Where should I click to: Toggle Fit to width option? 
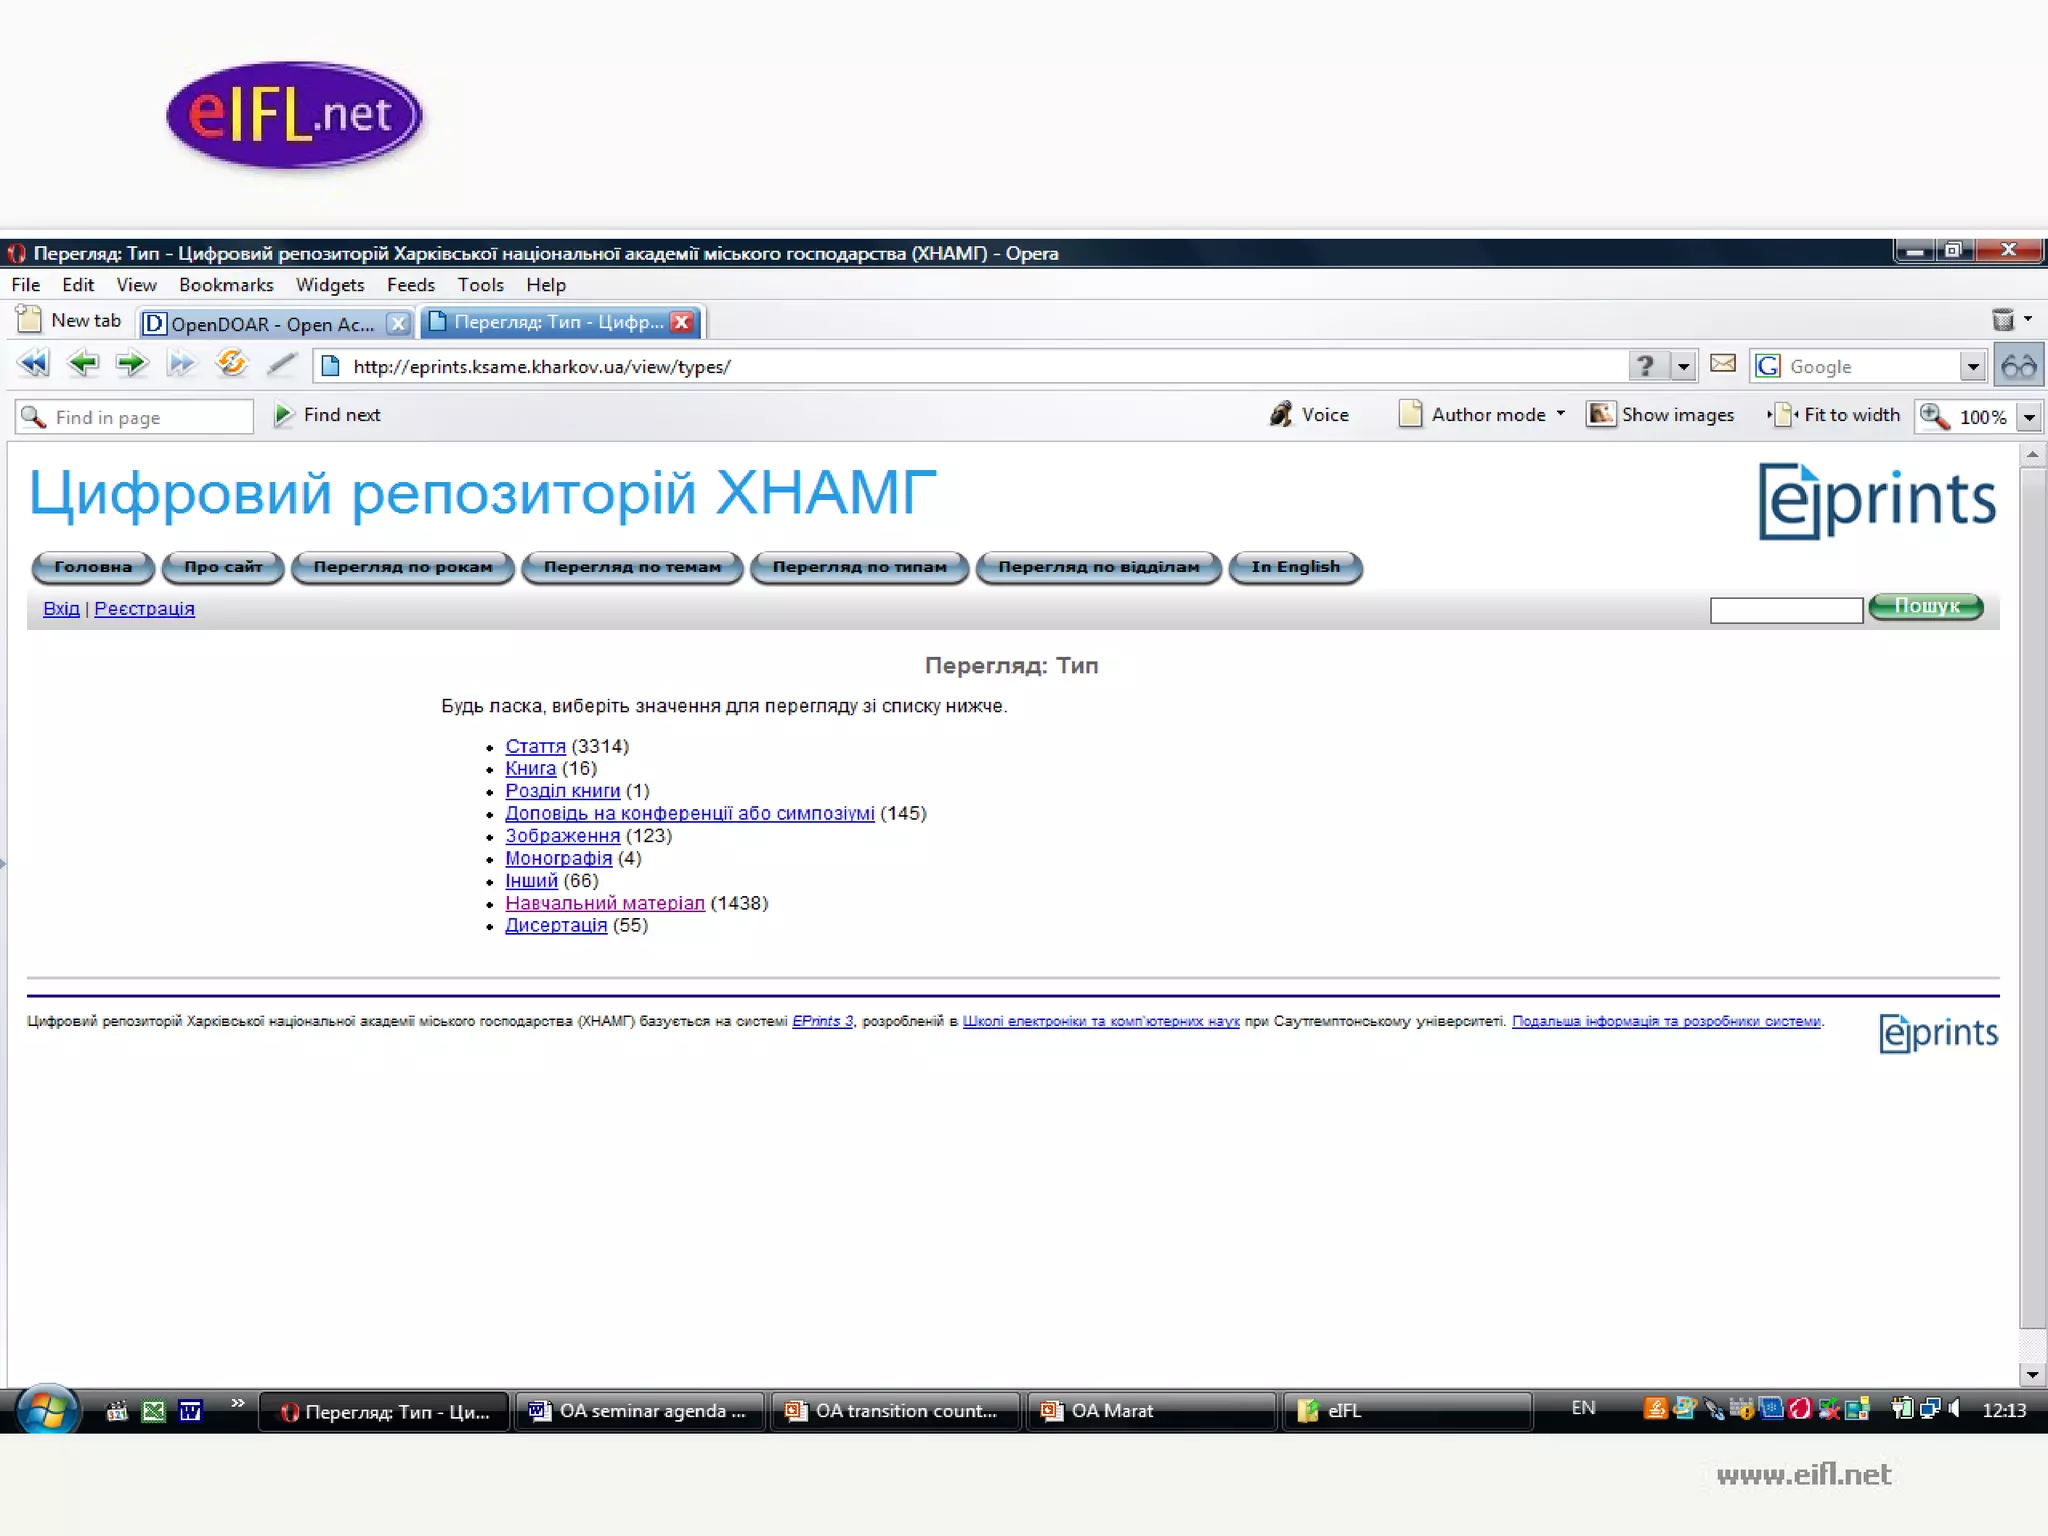[x=1835, y=415]
